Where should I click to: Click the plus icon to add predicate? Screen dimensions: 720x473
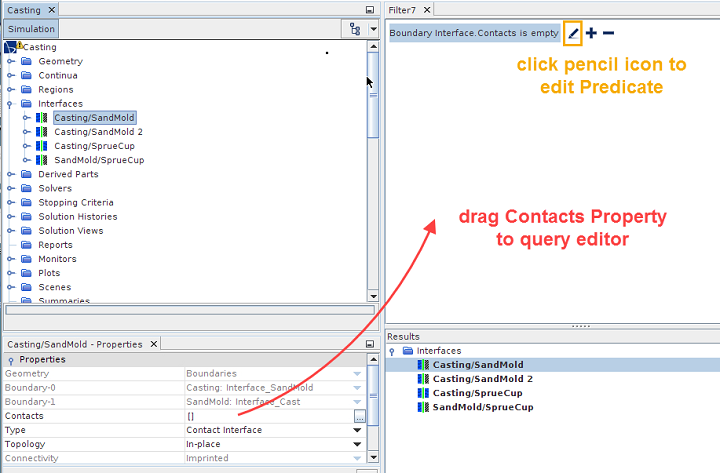coord(591,33)
